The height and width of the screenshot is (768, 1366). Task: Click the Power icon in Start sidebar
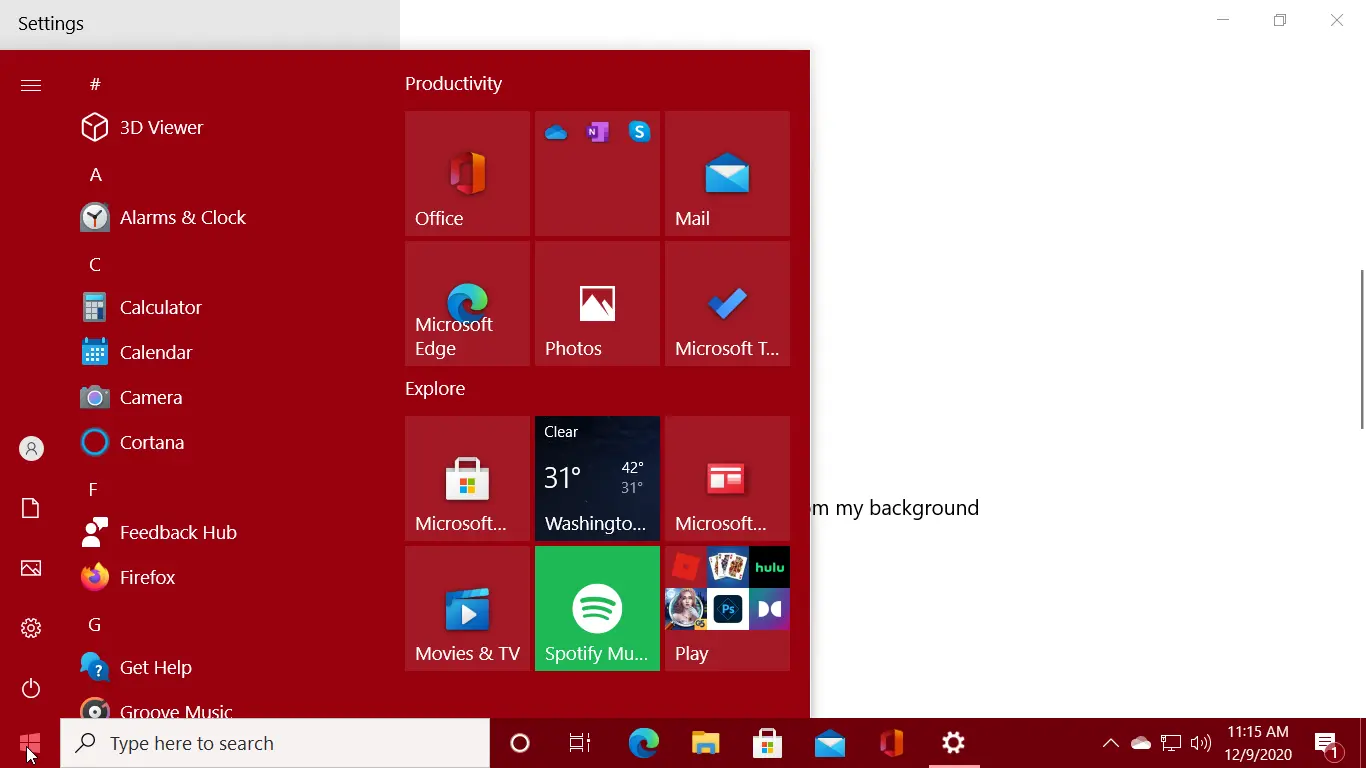(31, 688)
